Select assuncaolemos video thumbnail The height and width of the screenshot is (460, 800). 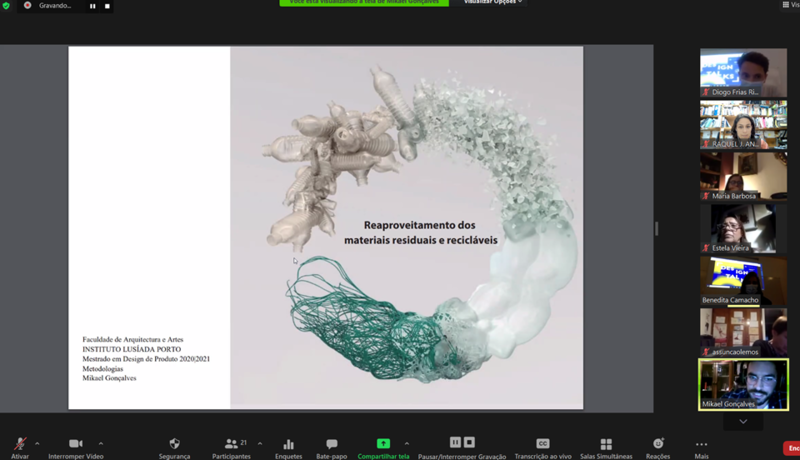tap(743, 333)
